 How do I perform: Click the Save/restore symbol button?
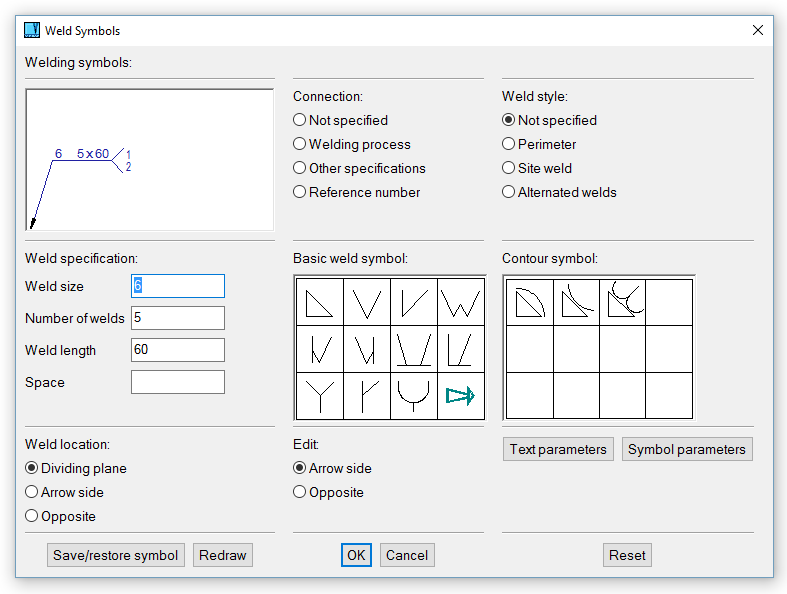pos(116,555)
